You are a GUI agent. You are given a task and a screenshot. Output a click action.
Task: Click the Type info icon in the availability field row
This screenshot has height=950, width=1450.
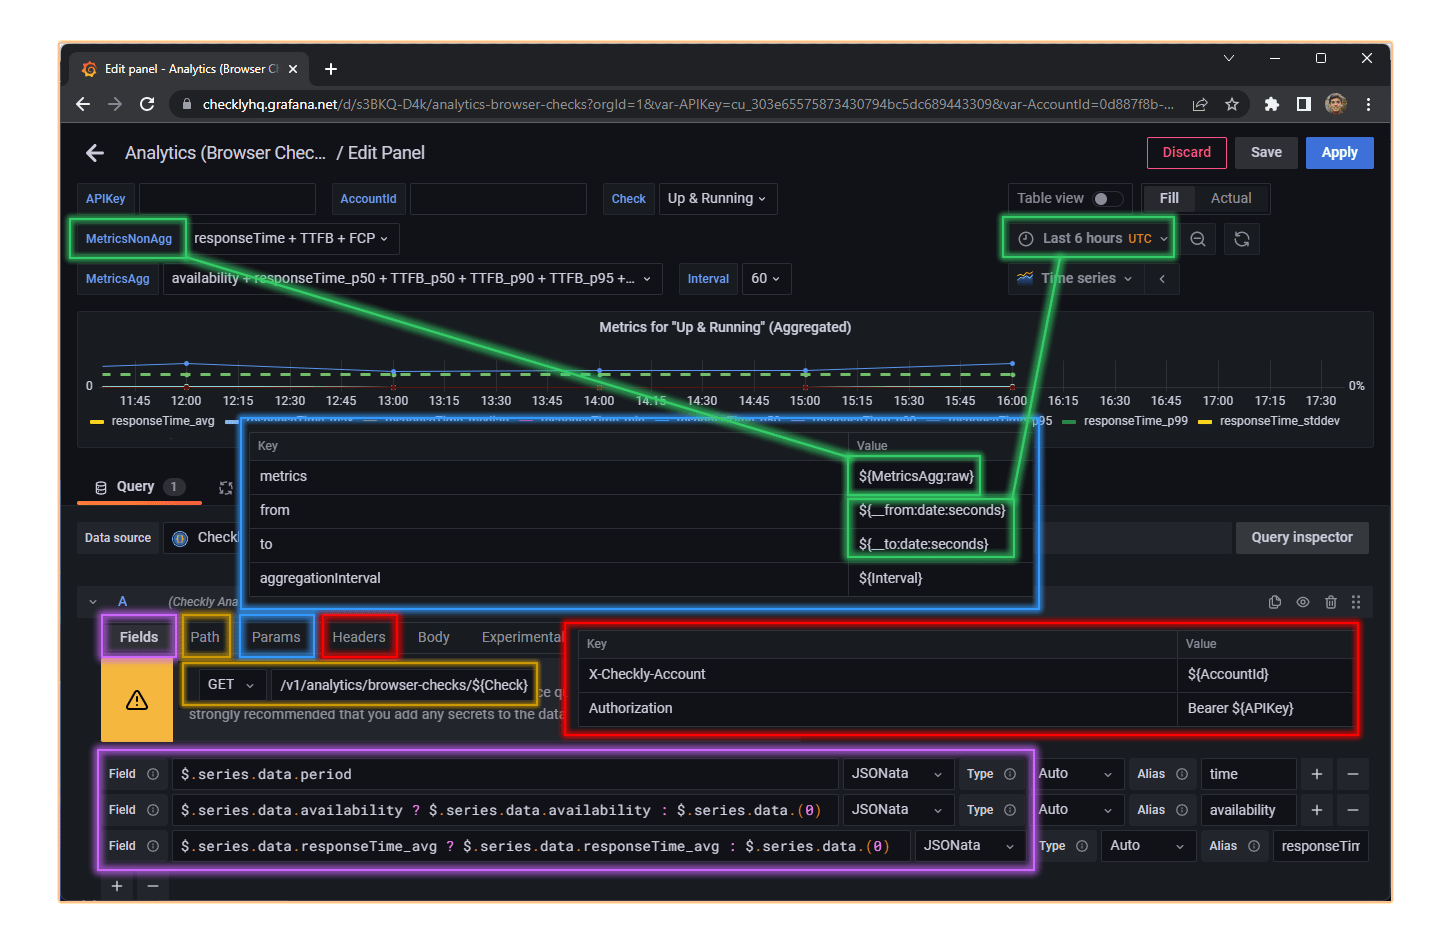1010,810
